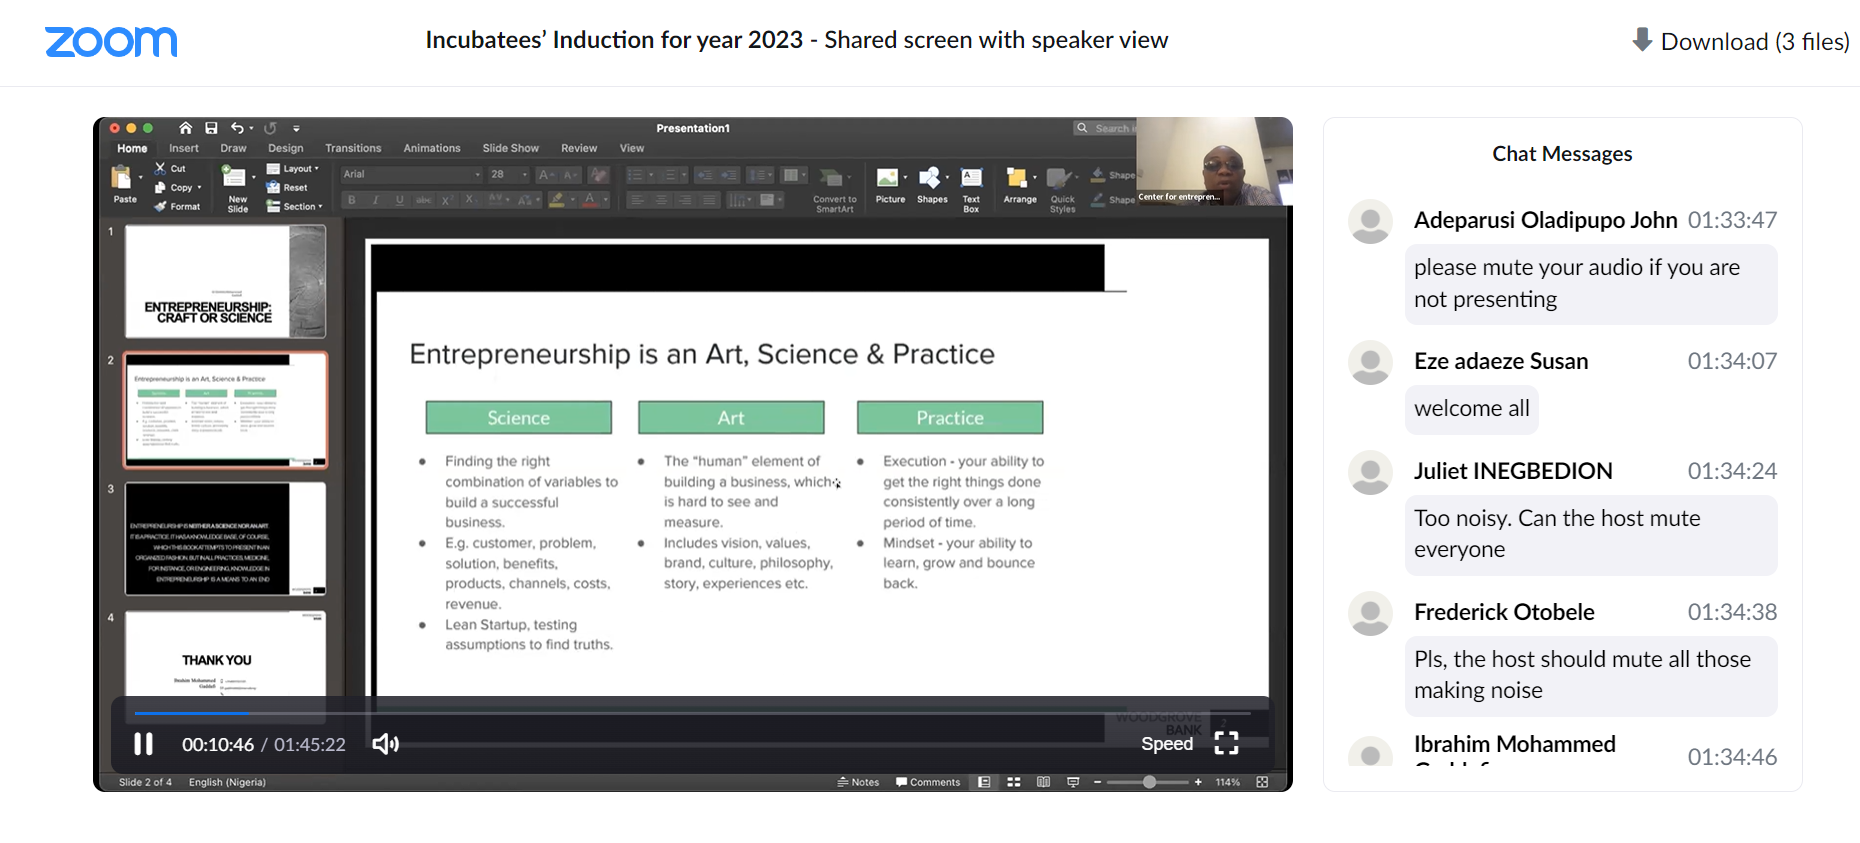
Task: Click the Home icon in PowerPoint title bar
Action: tap(185, 128)
